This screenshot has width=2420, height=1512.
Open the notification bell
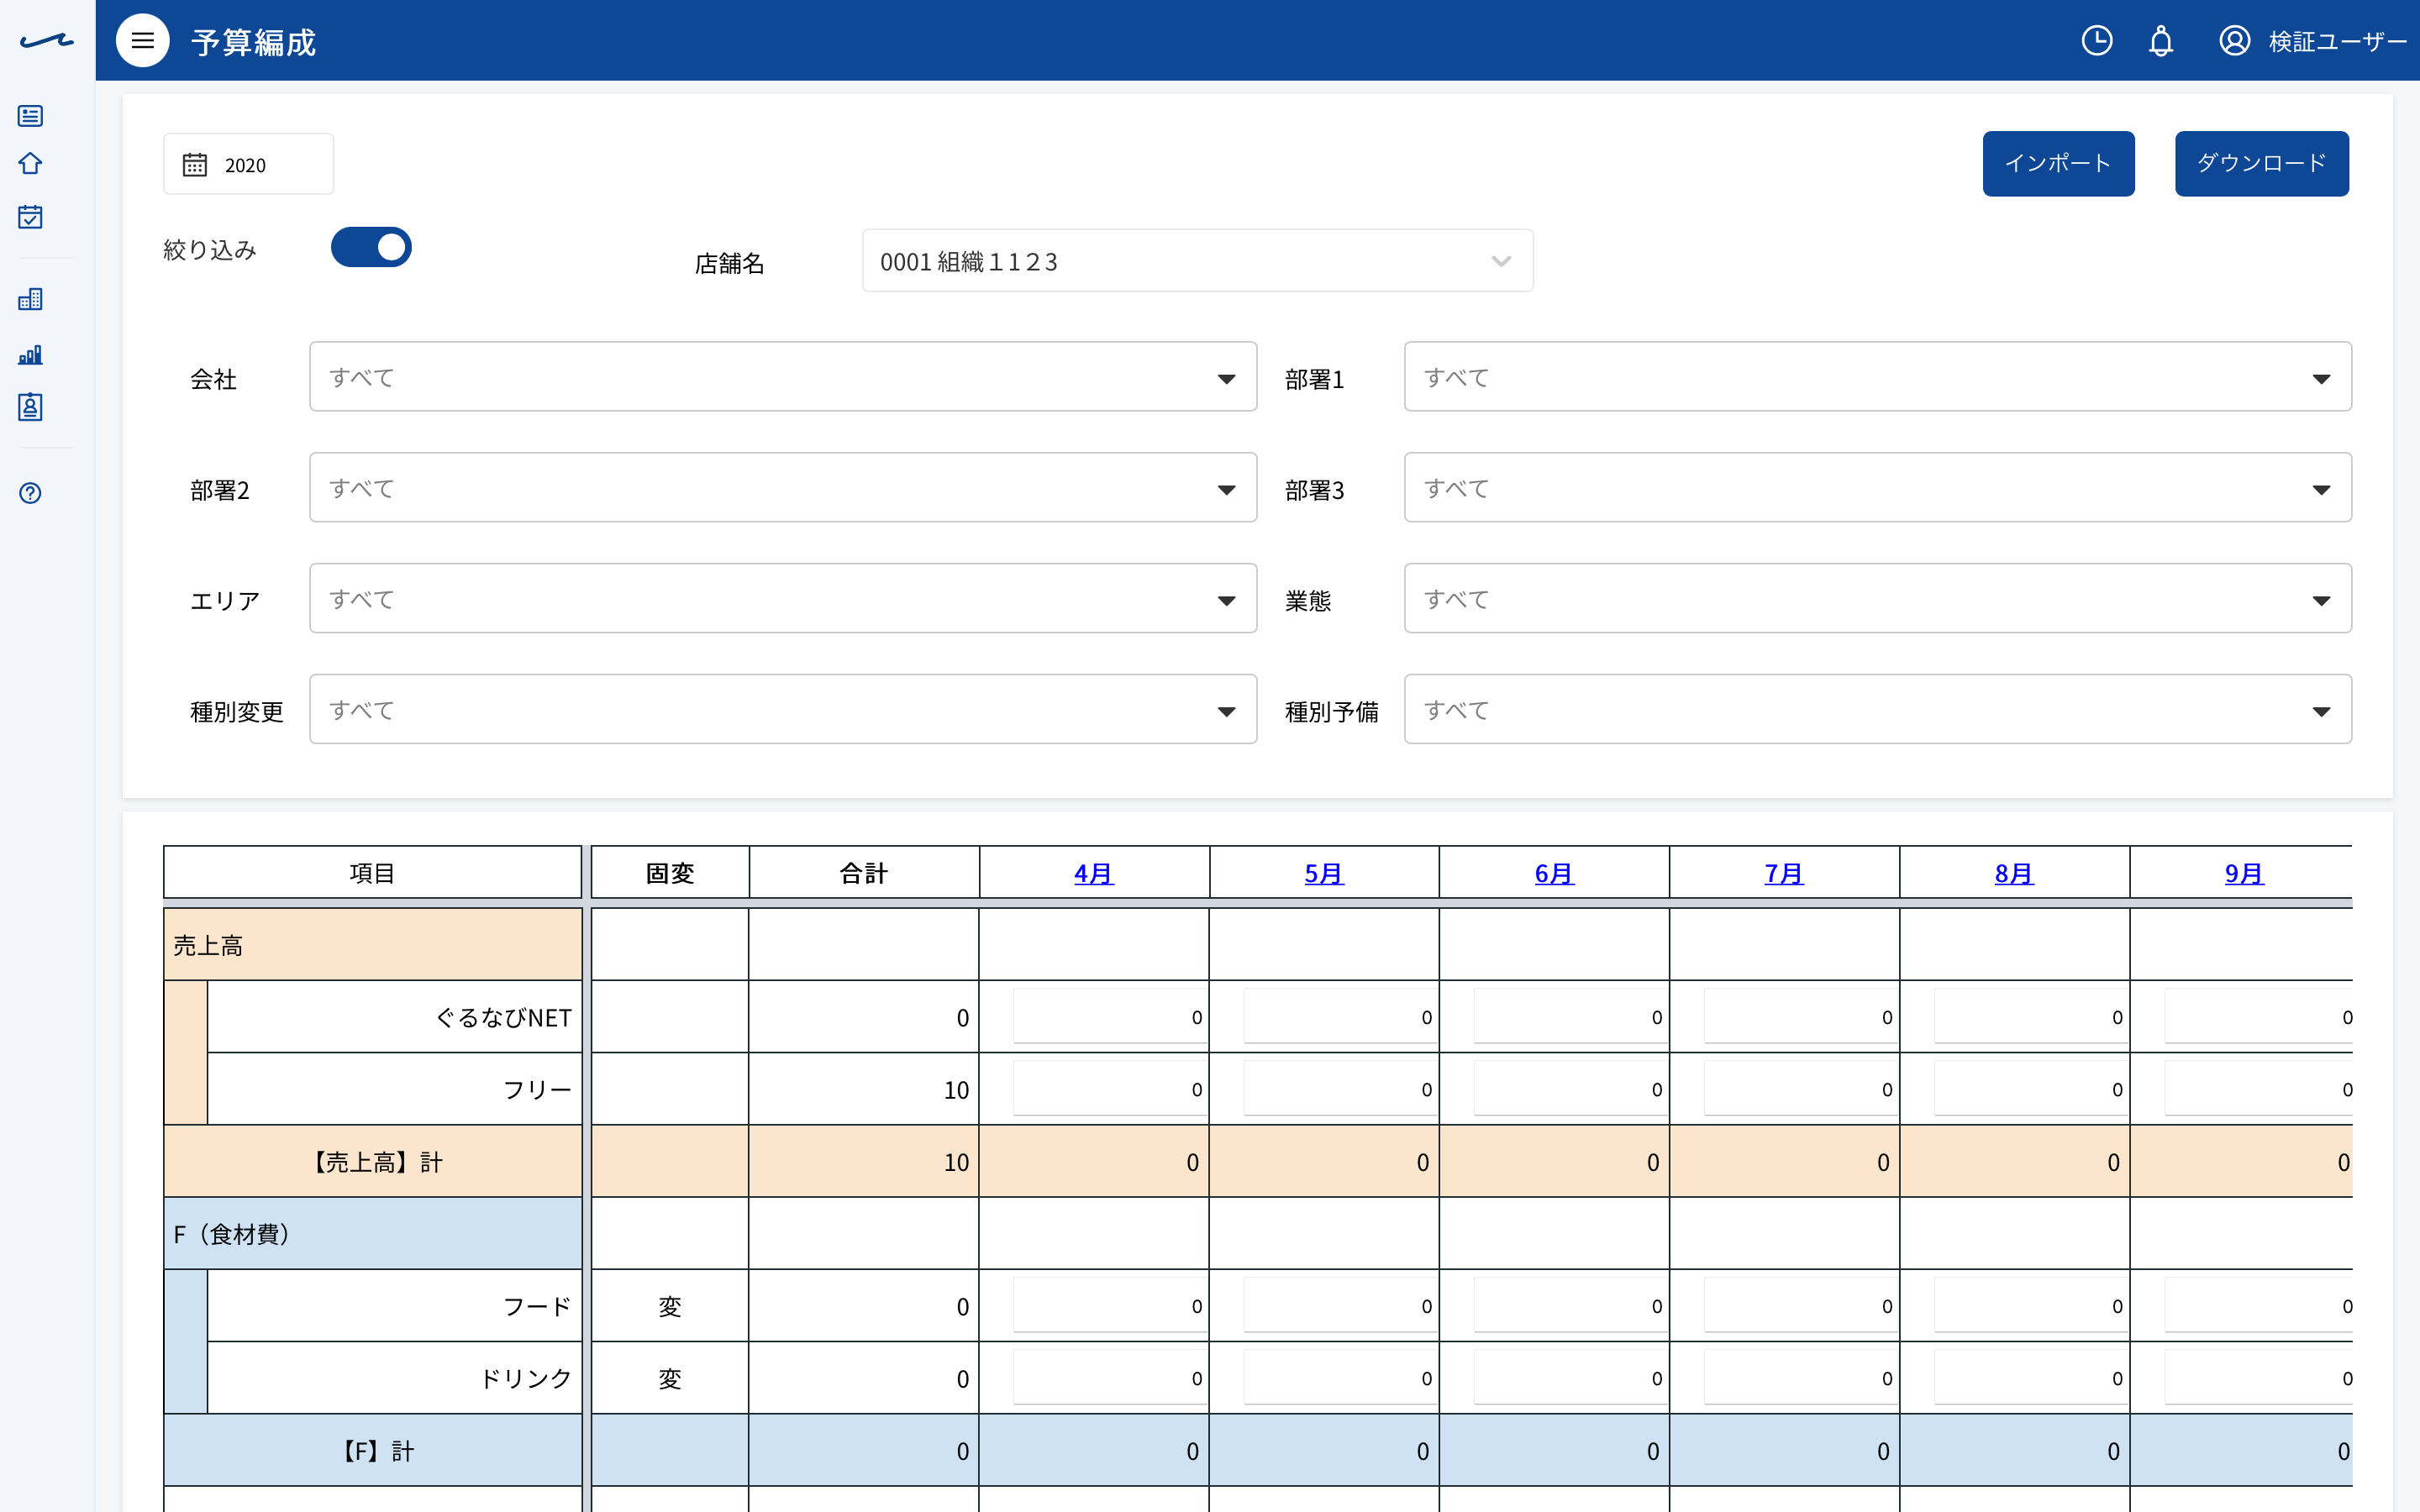click(2161, 41)
